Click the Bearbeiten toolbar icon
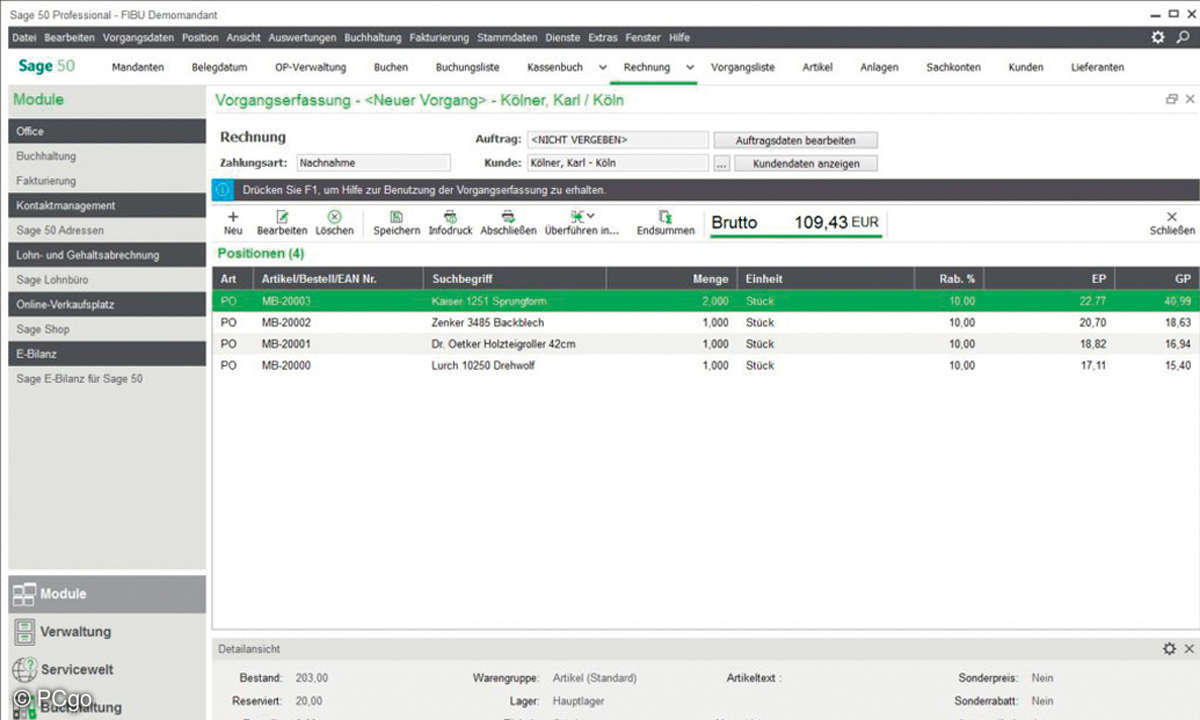 click(282, 216)
